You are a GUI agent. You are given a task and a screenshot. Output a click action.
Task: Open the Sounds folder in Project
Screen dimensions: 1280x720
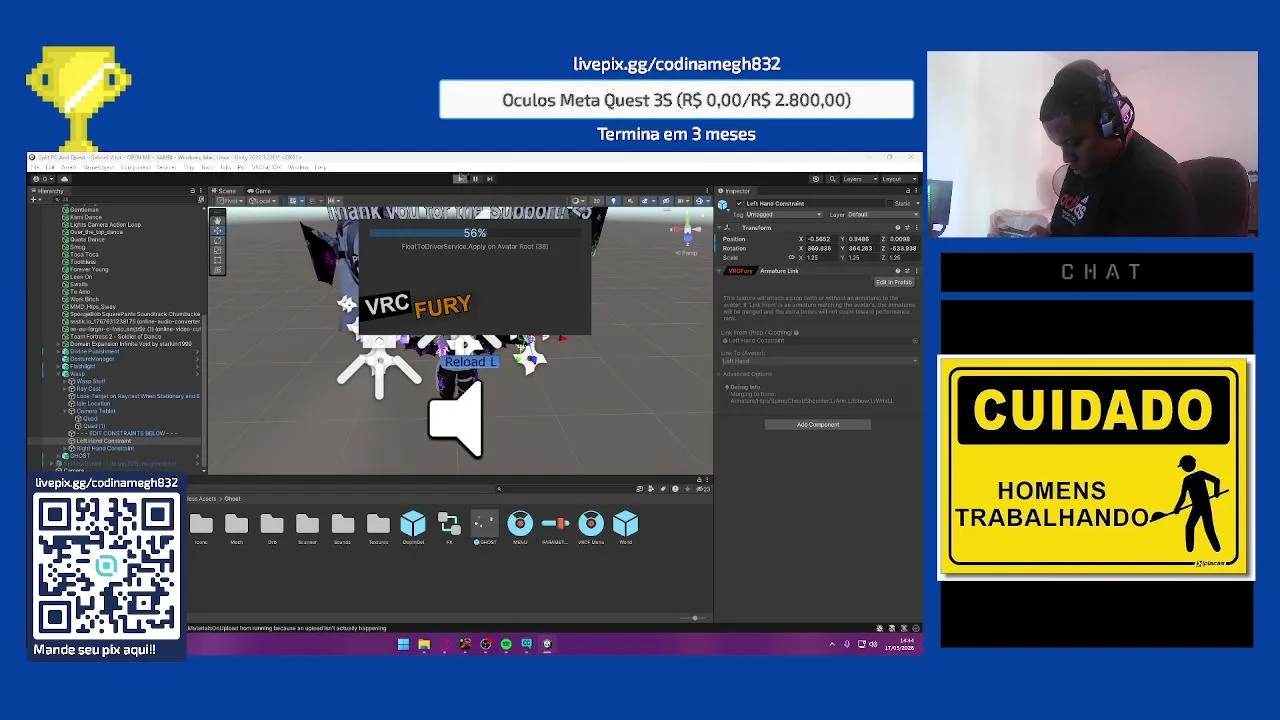click(343, 526)
